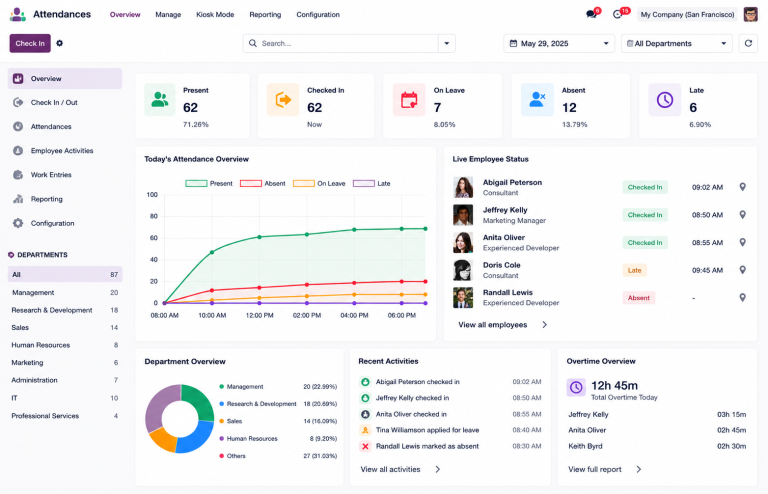Screen dimensions: 768x494
Task: Open the Reporting top menu
Action: pyautogui.click(x=265, y=15)
